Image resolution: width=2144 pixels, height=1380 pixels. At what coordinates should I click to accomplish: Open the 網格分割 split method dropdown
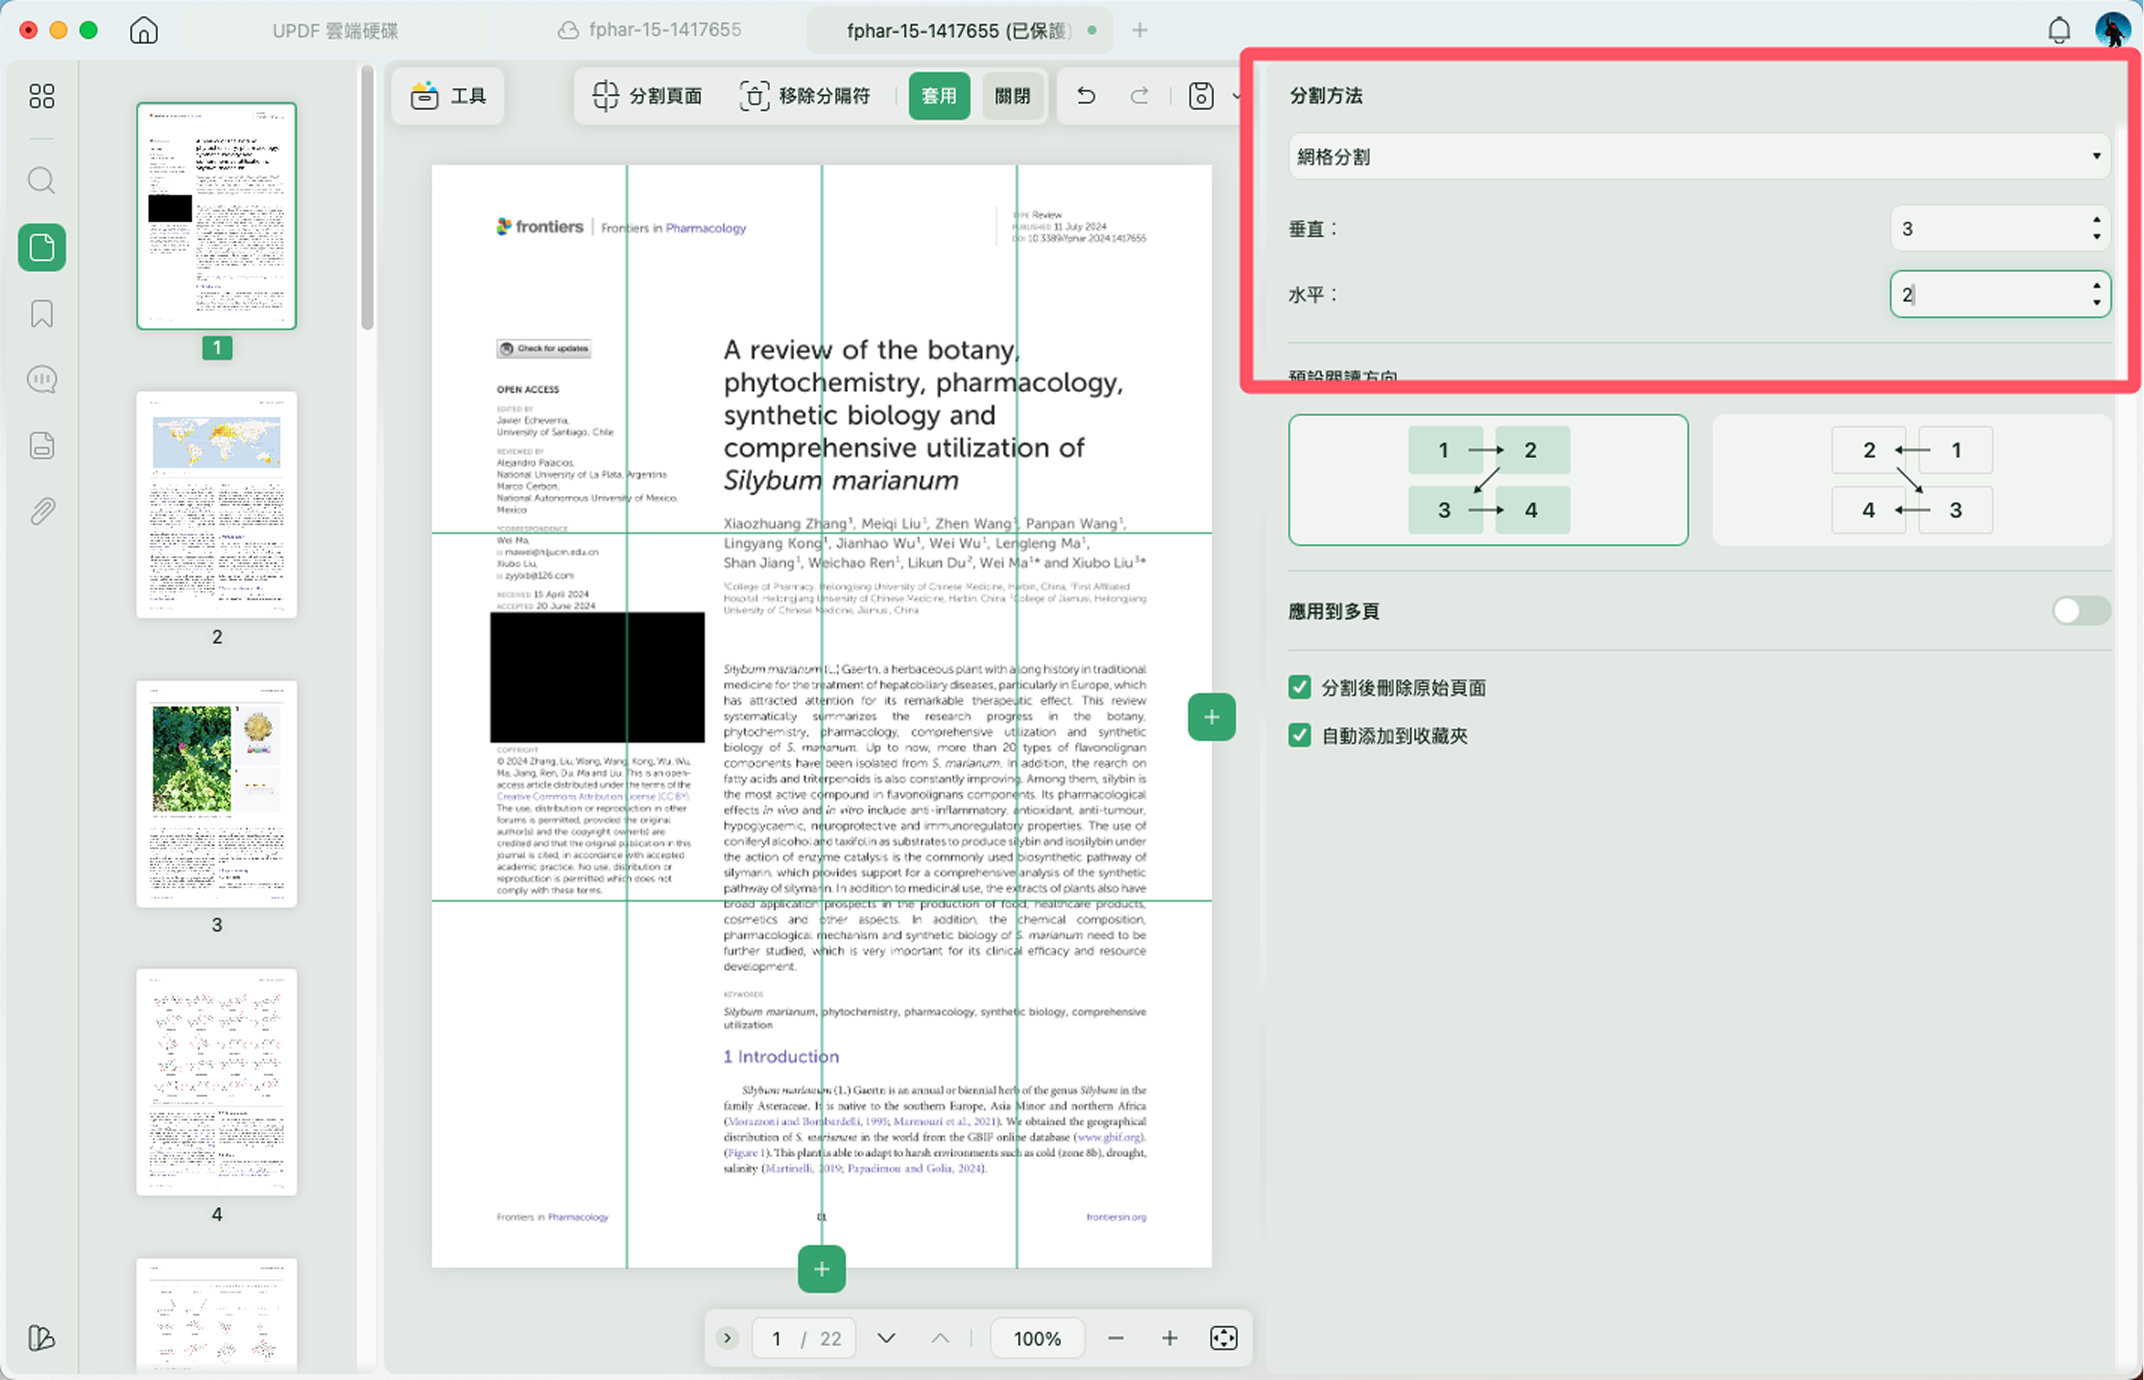1698,157
